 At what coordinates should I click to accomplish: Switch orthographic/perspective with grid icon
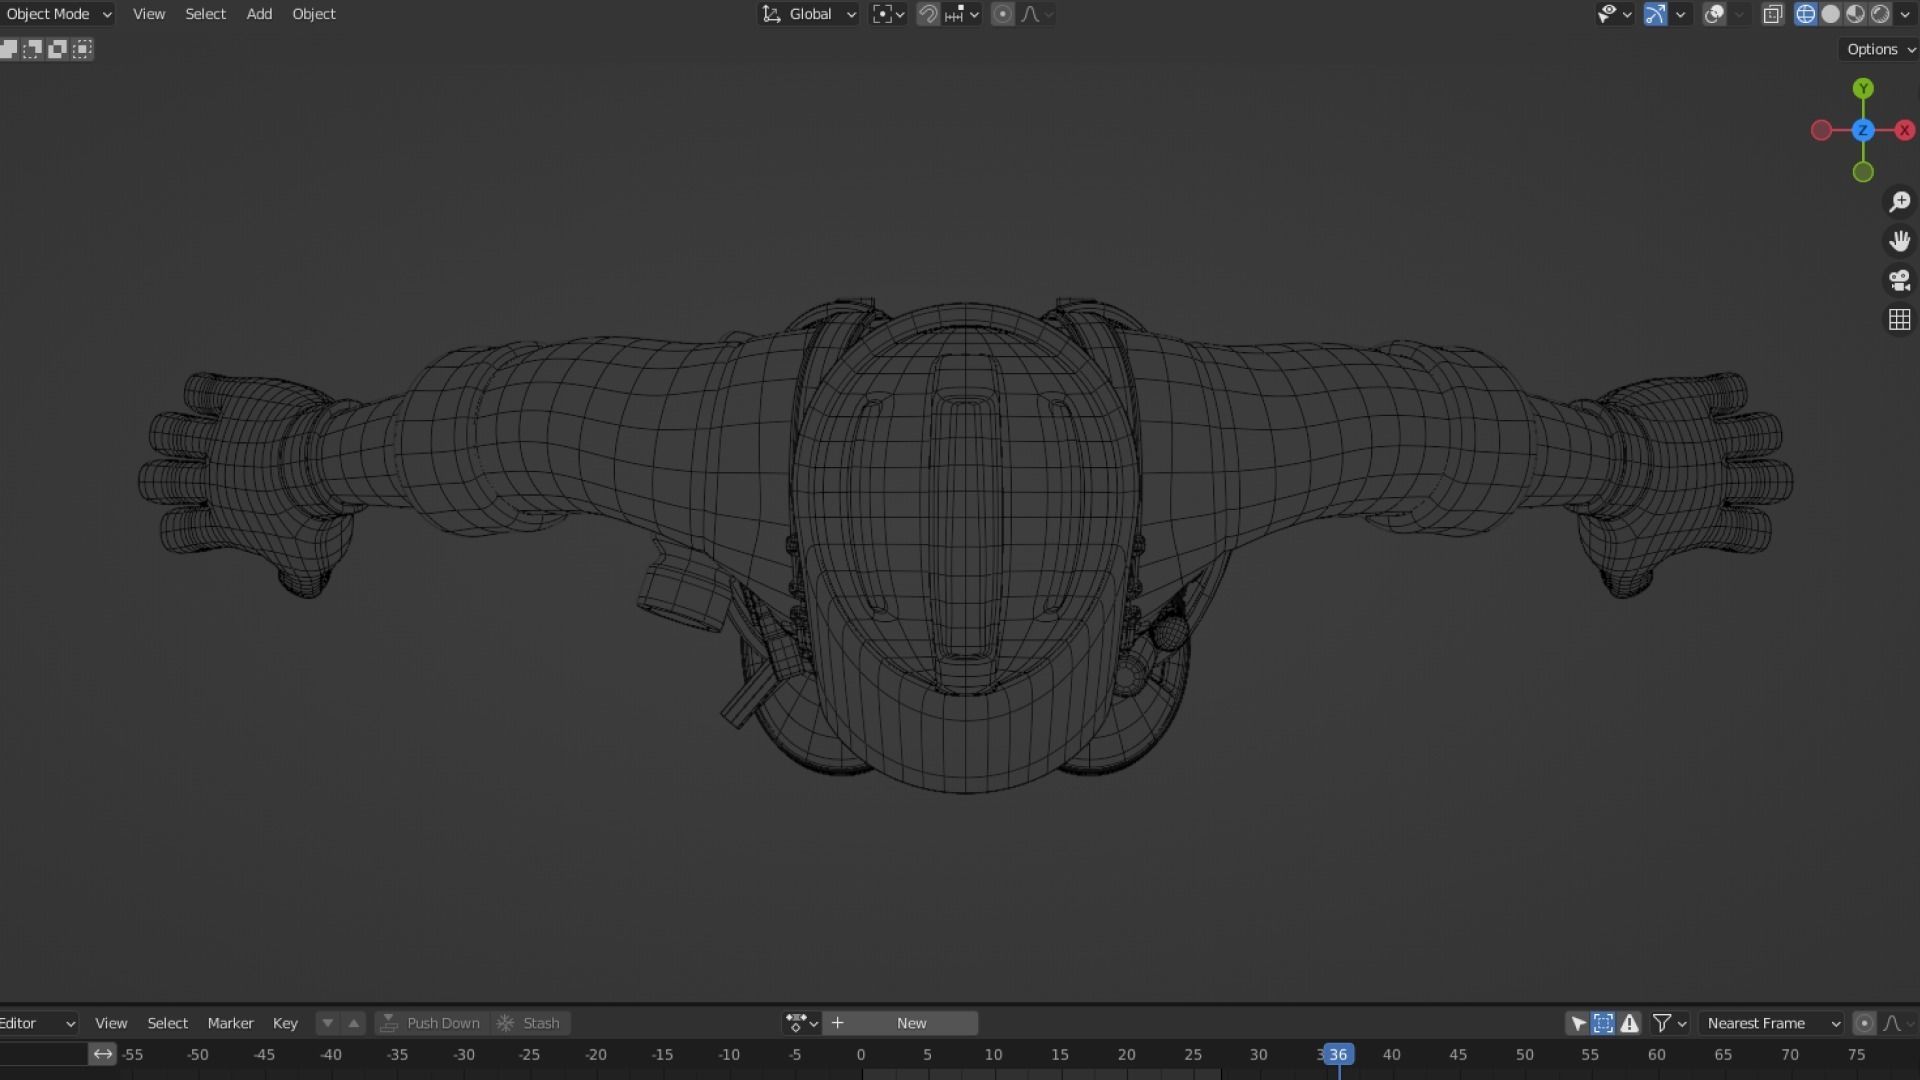(x=1899, y=319)
